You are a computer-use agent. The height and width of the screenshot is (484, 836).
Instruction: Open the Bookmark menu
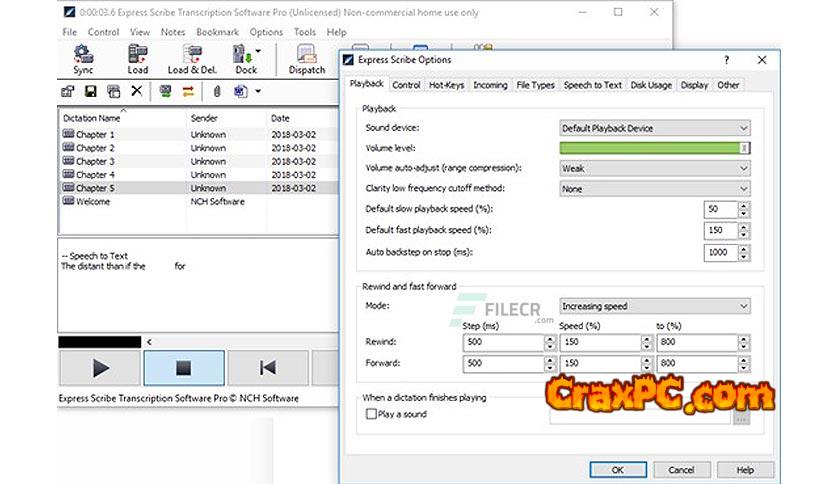point(217,32)
